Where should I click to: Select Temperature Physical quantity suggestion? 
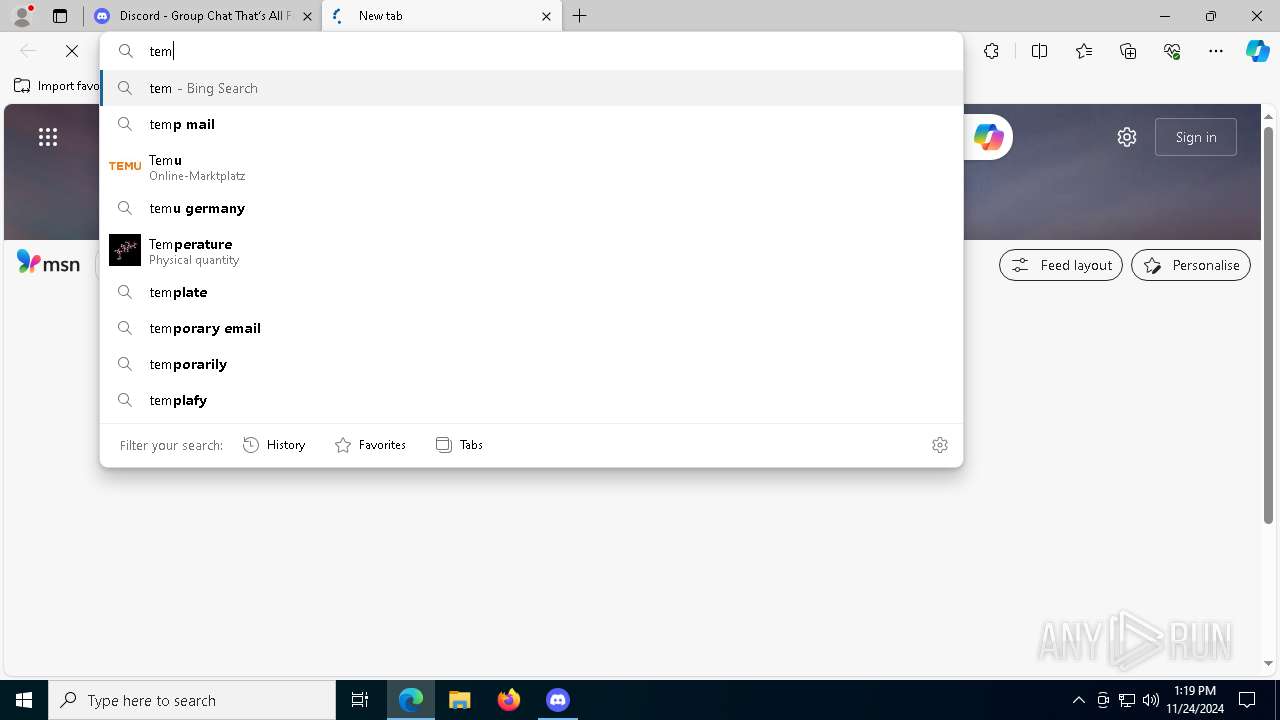coord(531,250)
